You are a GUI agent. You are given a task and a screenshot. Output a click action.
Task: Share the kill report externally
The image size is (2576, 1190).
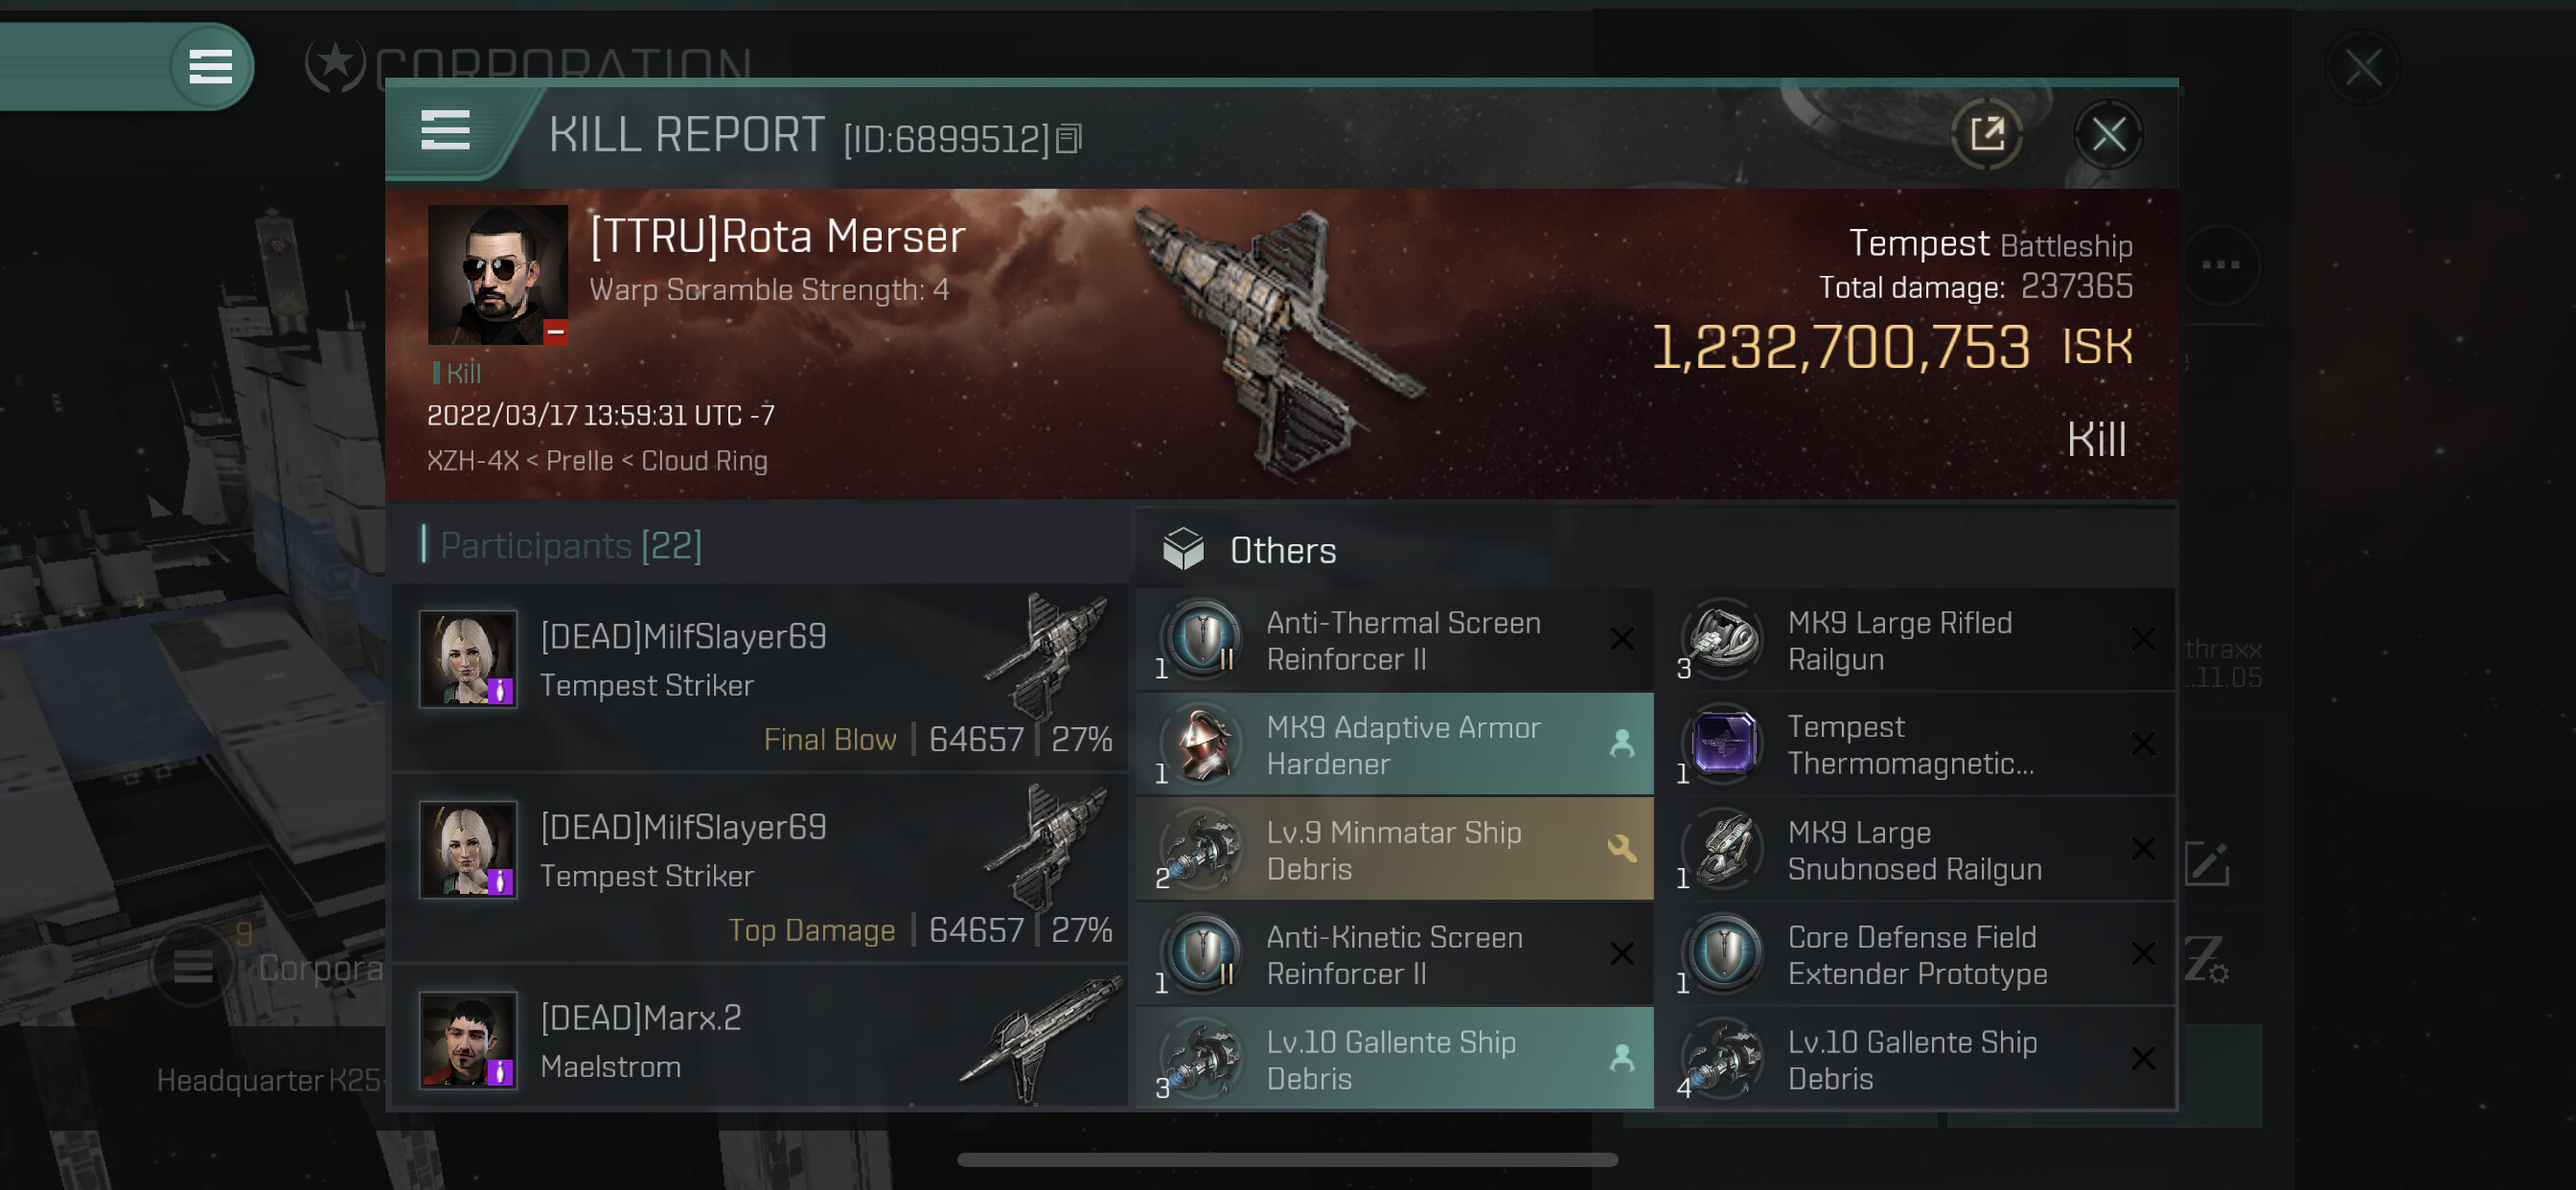pos(1986,134)
